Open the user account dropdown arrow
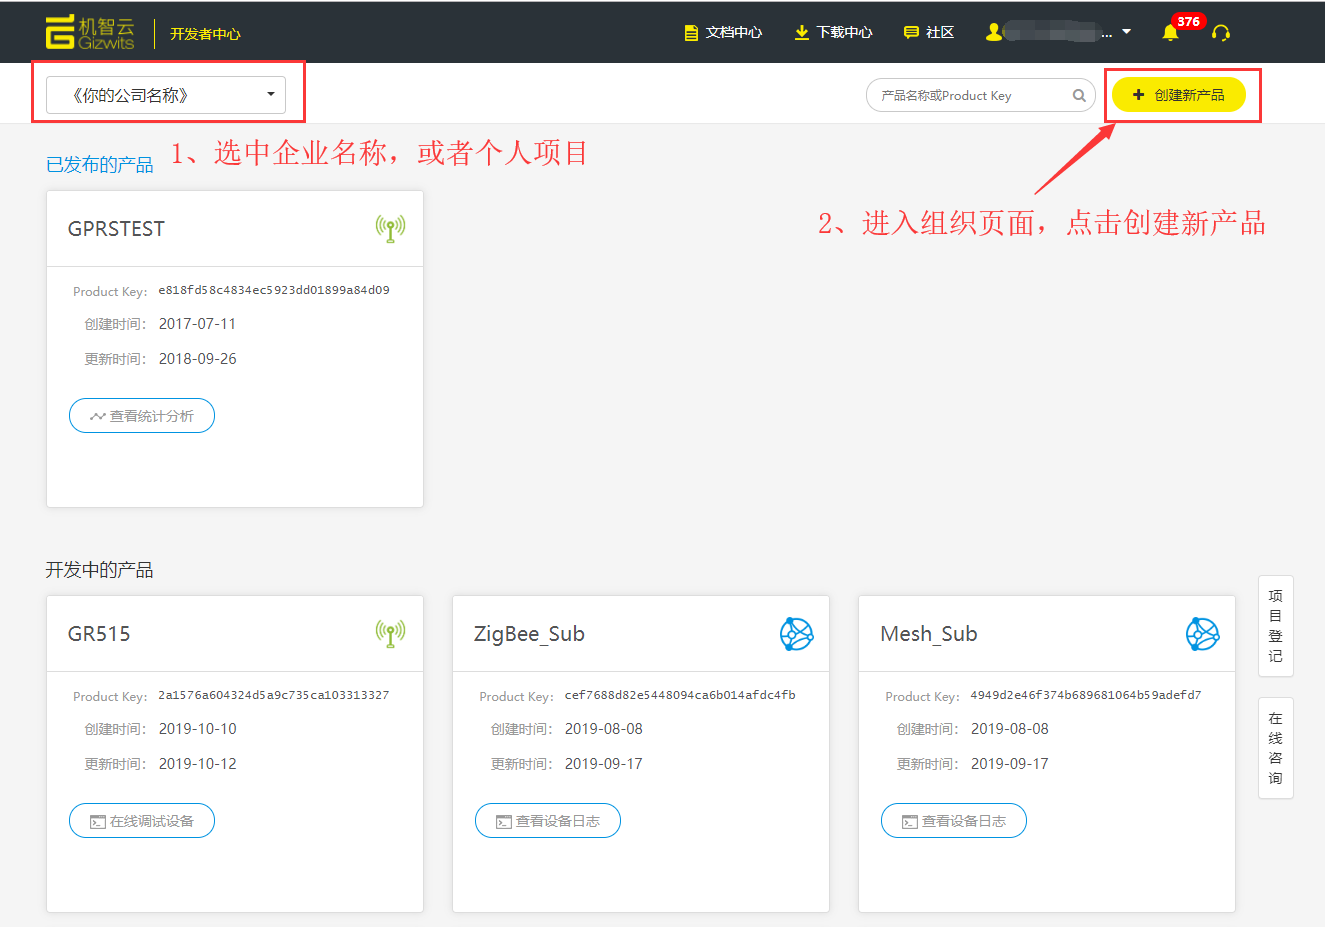The width and height of the screenshot is (1325, 927). point(1127,32)
